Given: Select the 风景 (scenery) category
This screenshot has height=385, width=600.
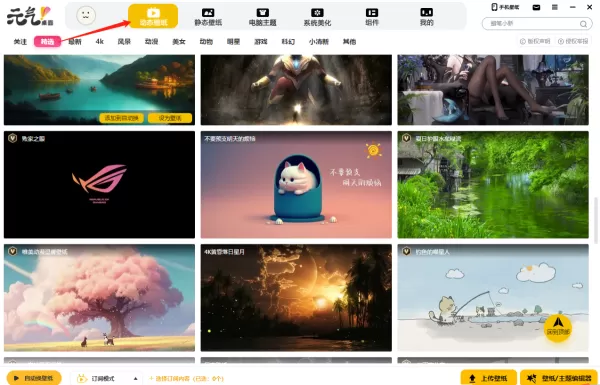Looking at the screenshot, I should pyautogui.click(x=124, y=41).
